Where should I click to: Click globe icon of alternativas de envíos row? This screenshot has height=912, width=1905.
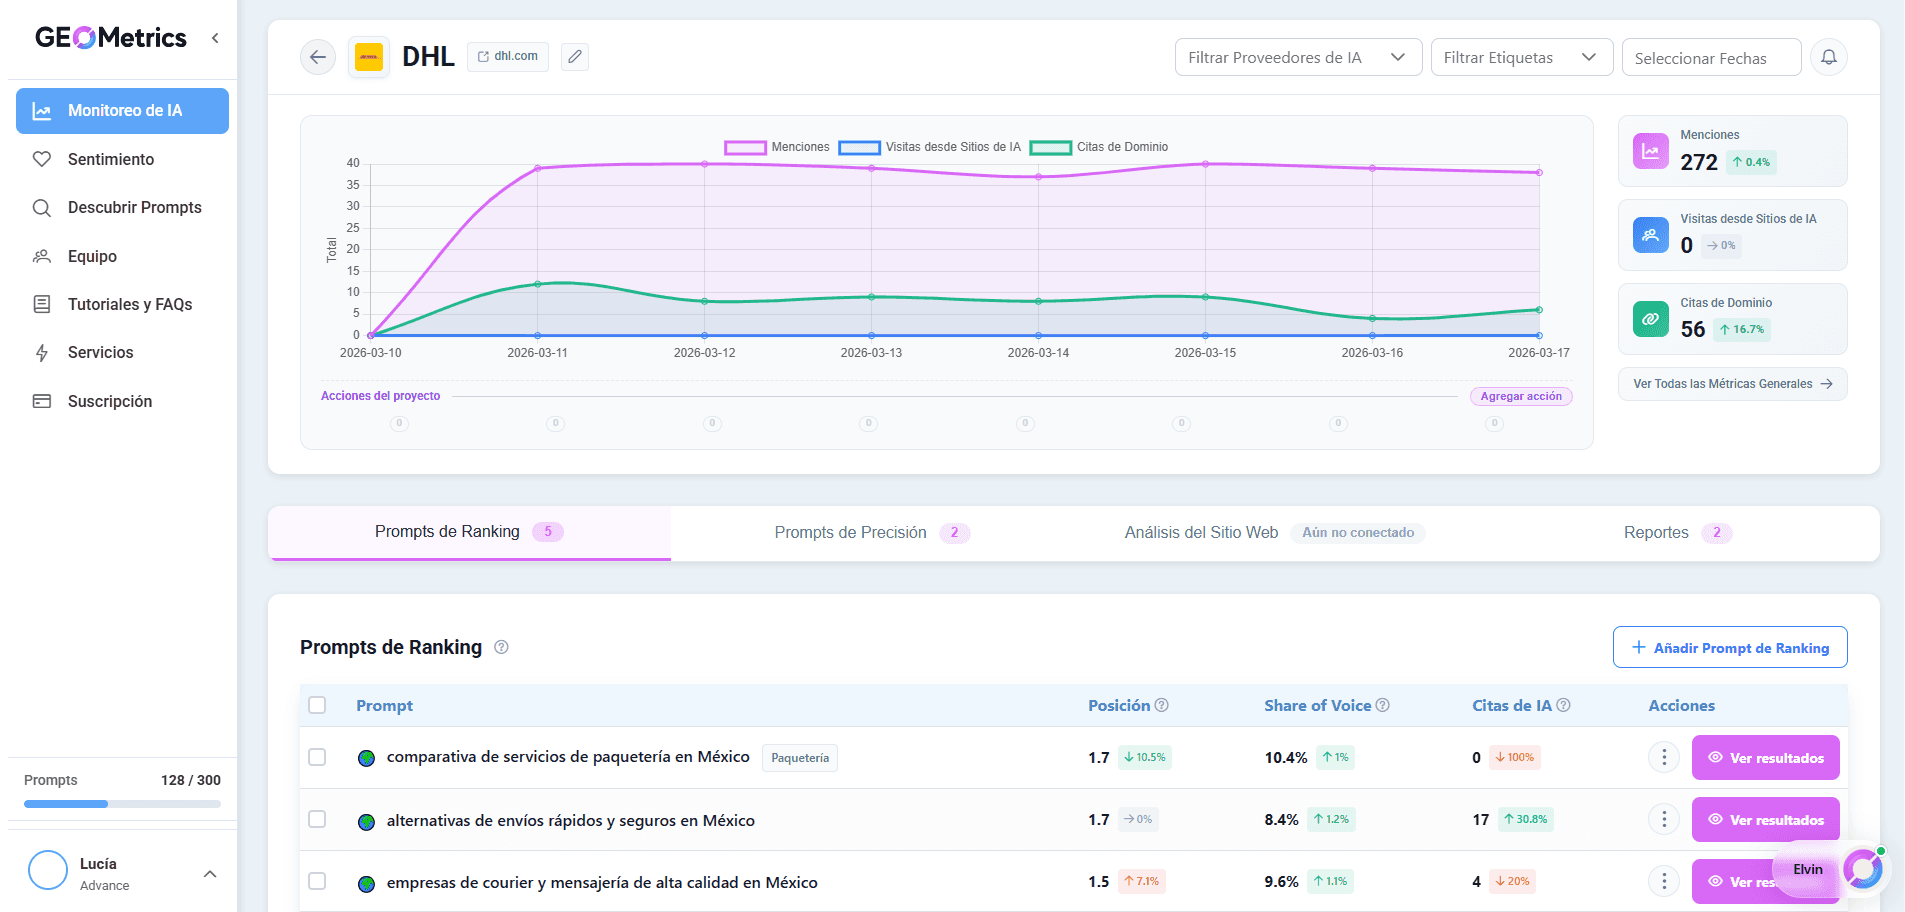pyautogui.click(x=366, y=821)
